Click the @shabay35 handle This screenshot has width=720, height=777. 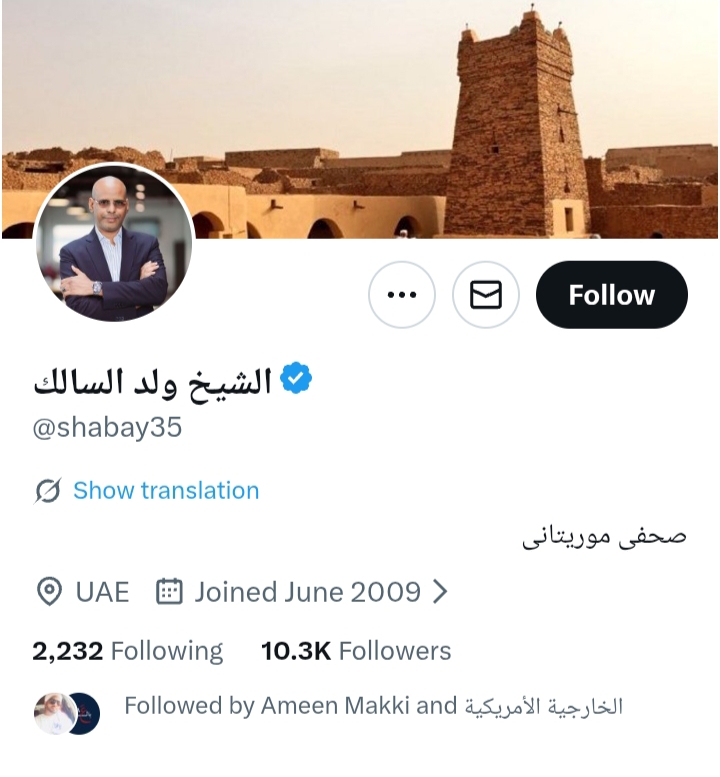click(107, 427)
